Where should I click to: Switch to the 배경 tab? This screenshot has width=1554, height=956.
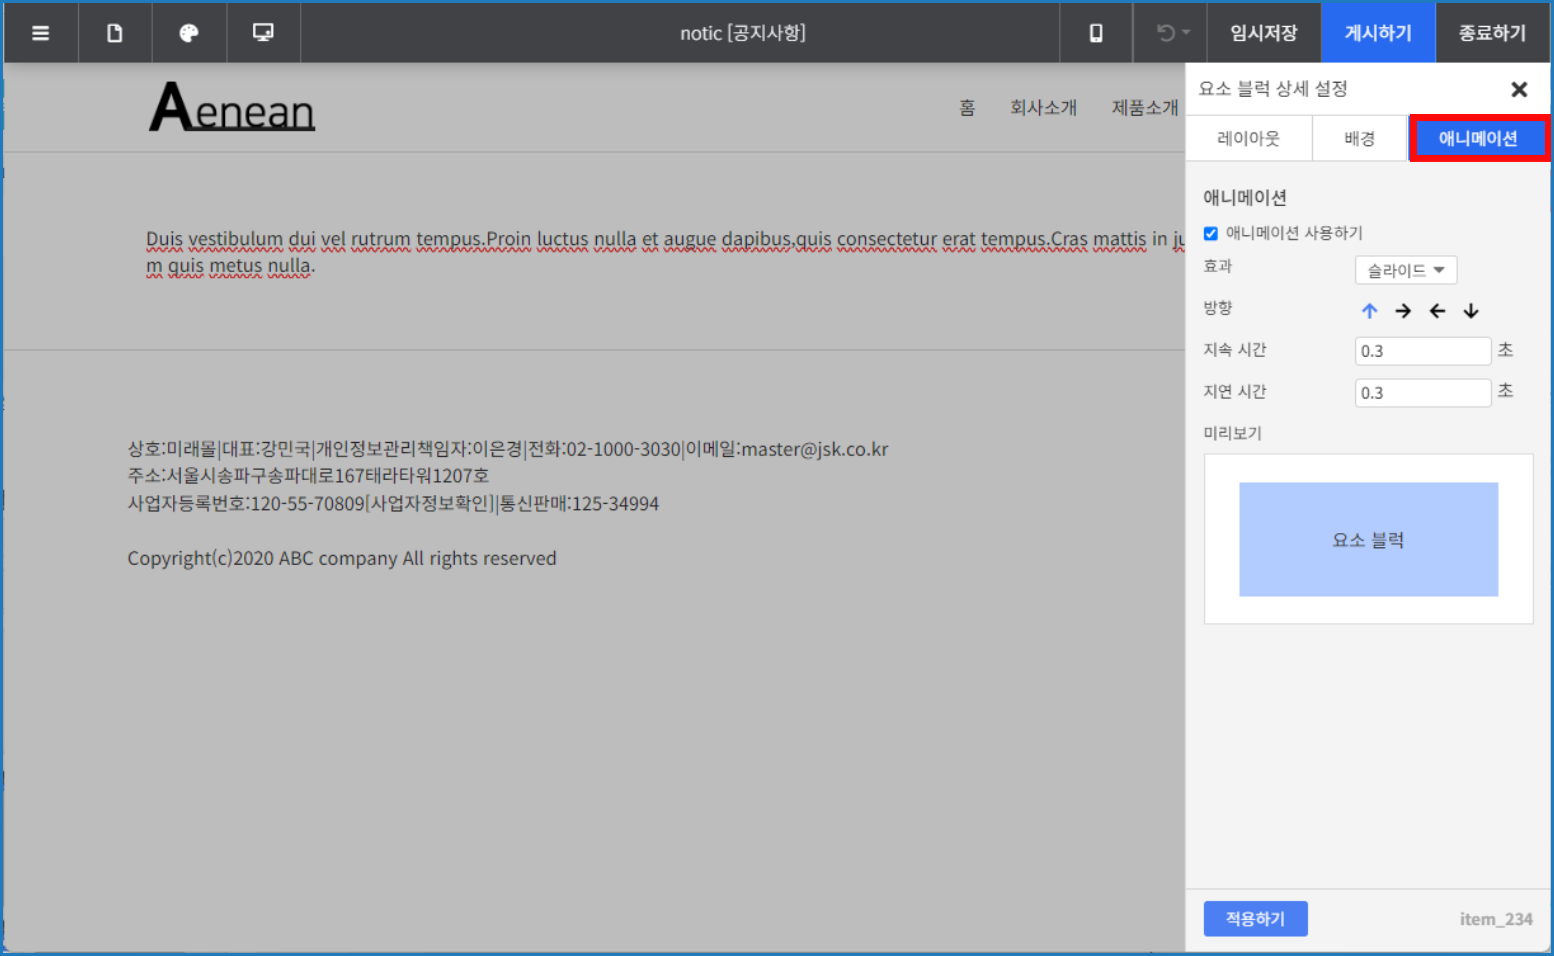pos(1359,139)
